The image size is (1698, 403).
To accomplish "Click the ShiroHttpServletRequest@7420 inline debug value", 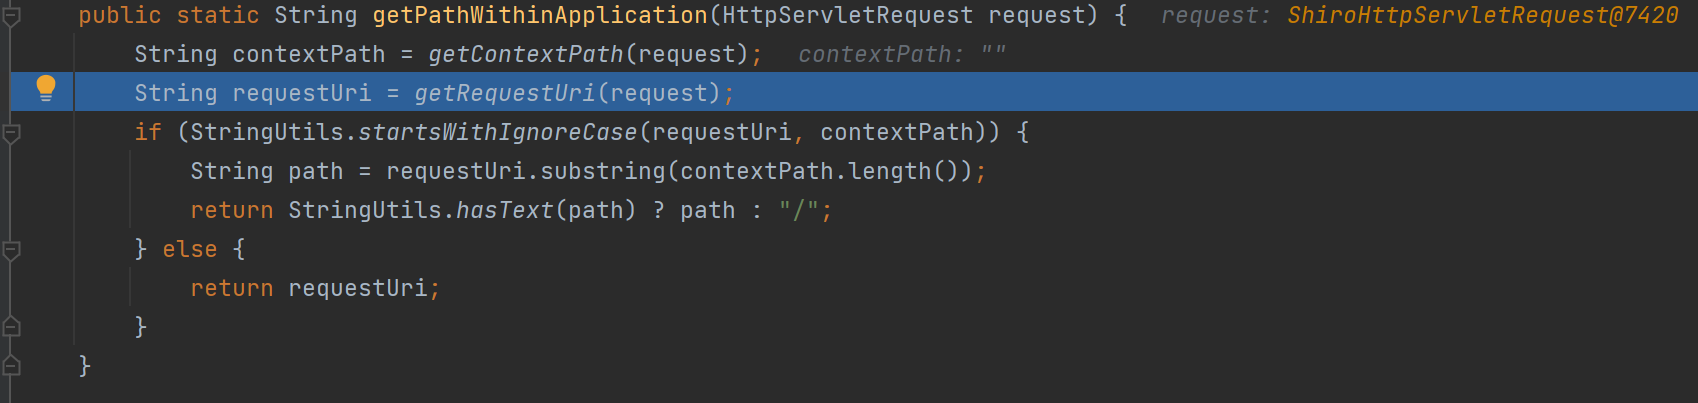I will 1482,16.
